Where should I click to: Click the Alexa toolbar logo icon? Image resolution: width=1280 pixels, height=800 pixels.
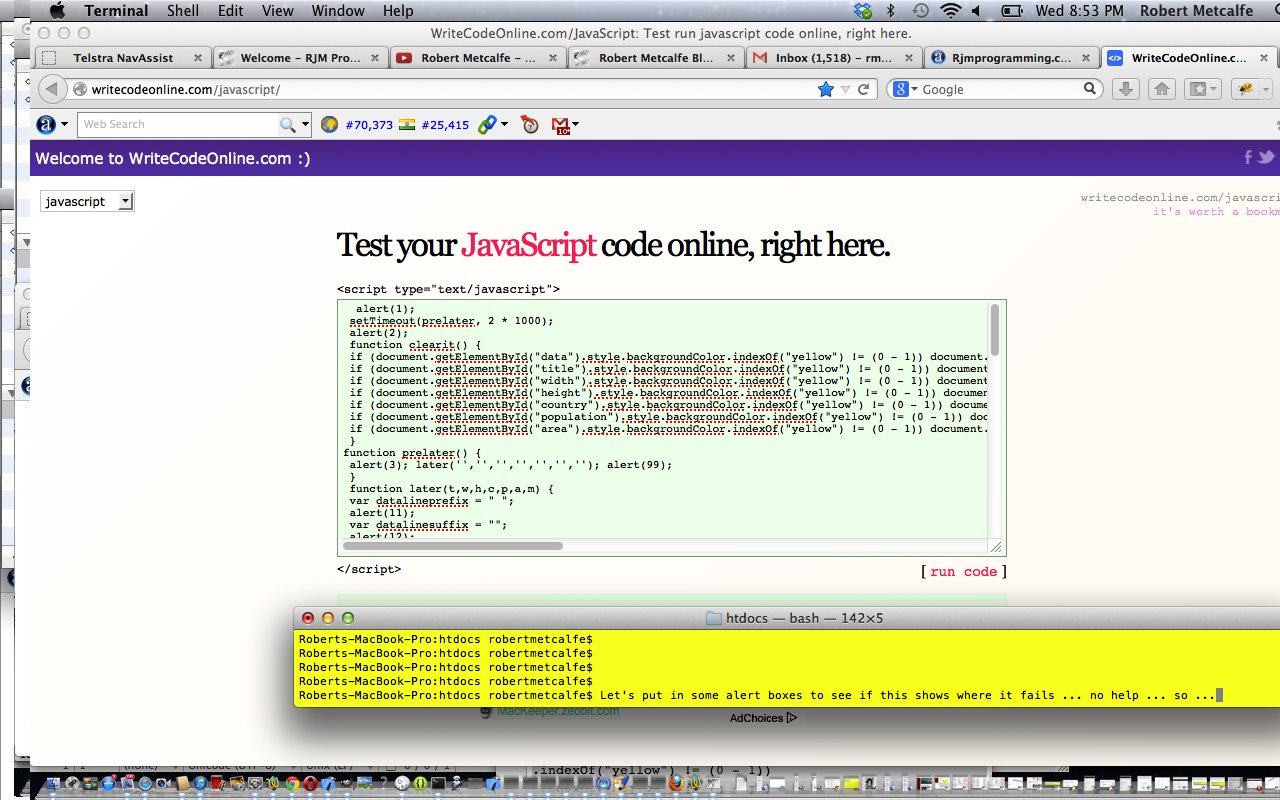tap(46, 125)
